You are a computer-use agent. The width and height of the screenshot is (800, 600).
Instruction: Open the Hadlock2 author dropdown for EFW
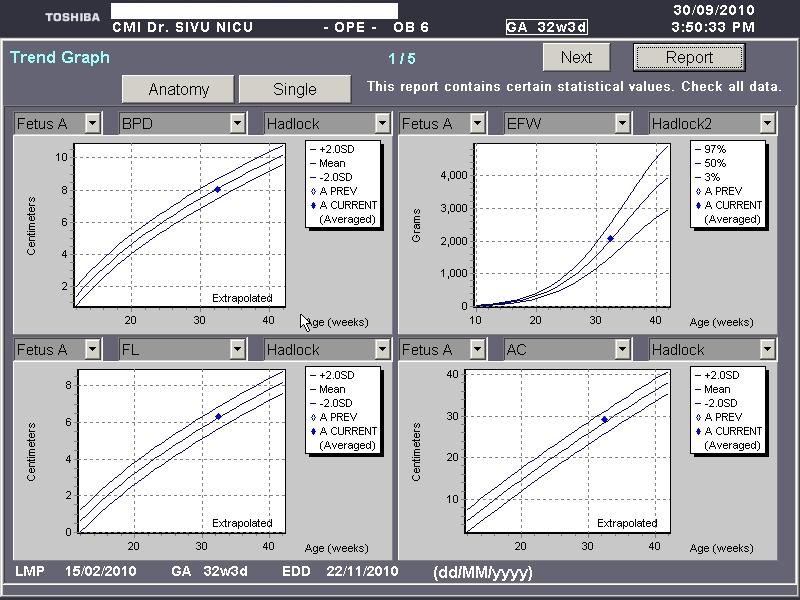pos(767,124)
